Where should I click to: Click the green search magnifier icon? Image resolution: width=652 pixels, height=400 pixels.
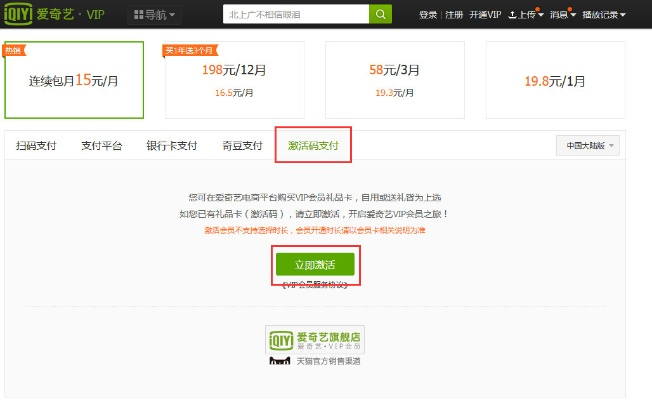pos(381,14)
